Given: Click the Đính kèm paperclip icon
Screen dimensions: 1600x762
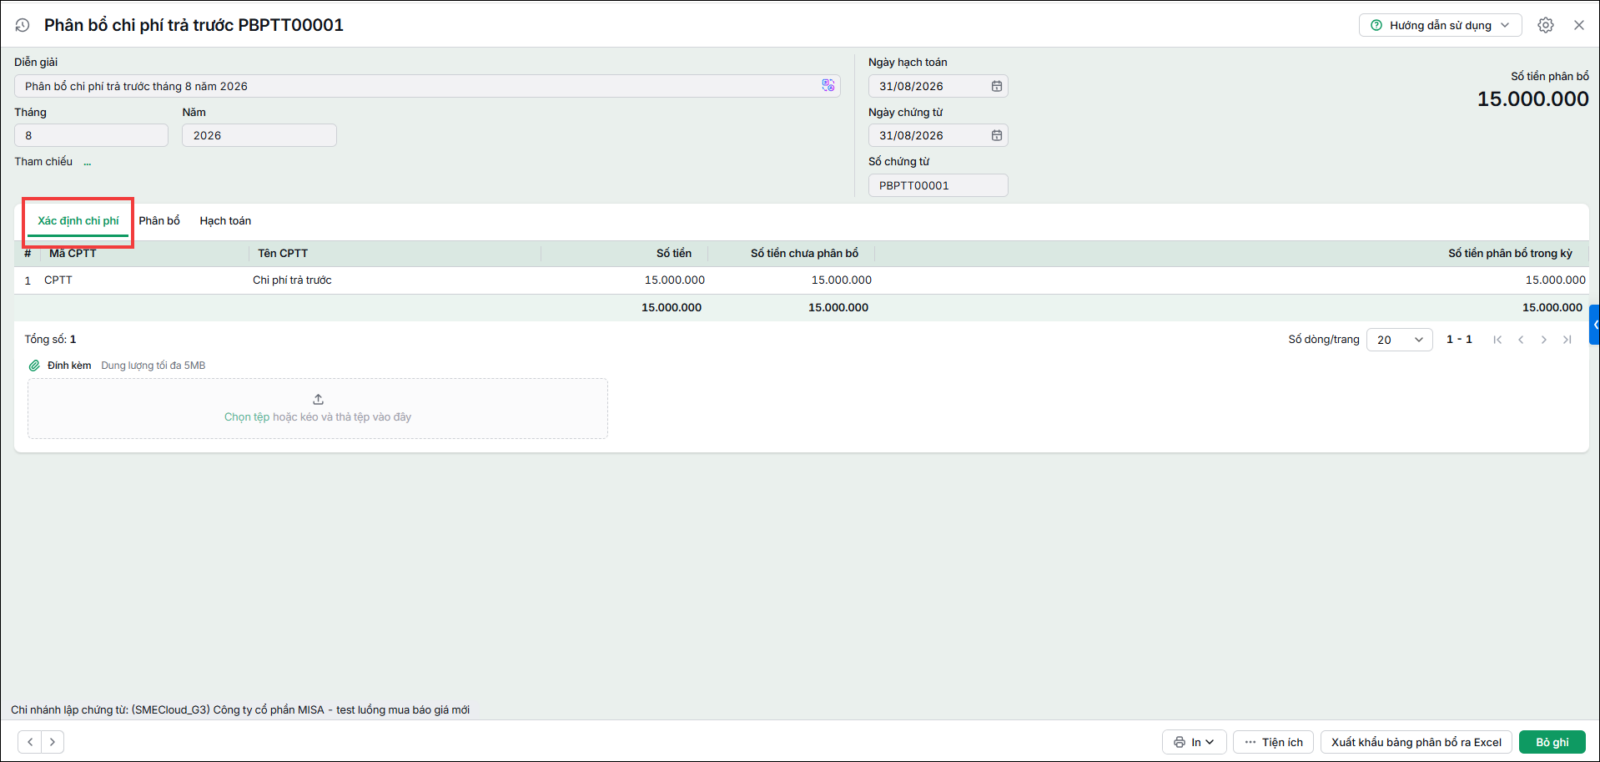Looking at the screenshot, I should [x=34, y=366].
